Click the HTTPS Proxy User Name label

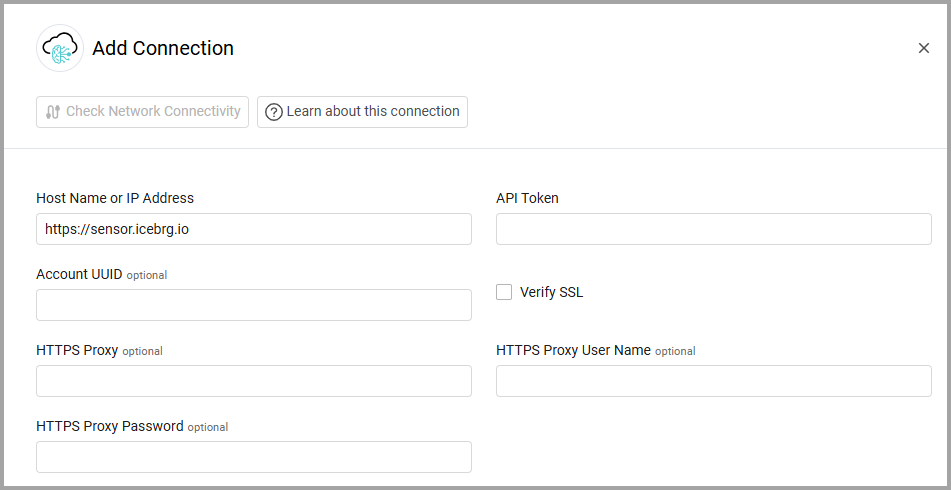pyautogui.click(x=573, y=350)
